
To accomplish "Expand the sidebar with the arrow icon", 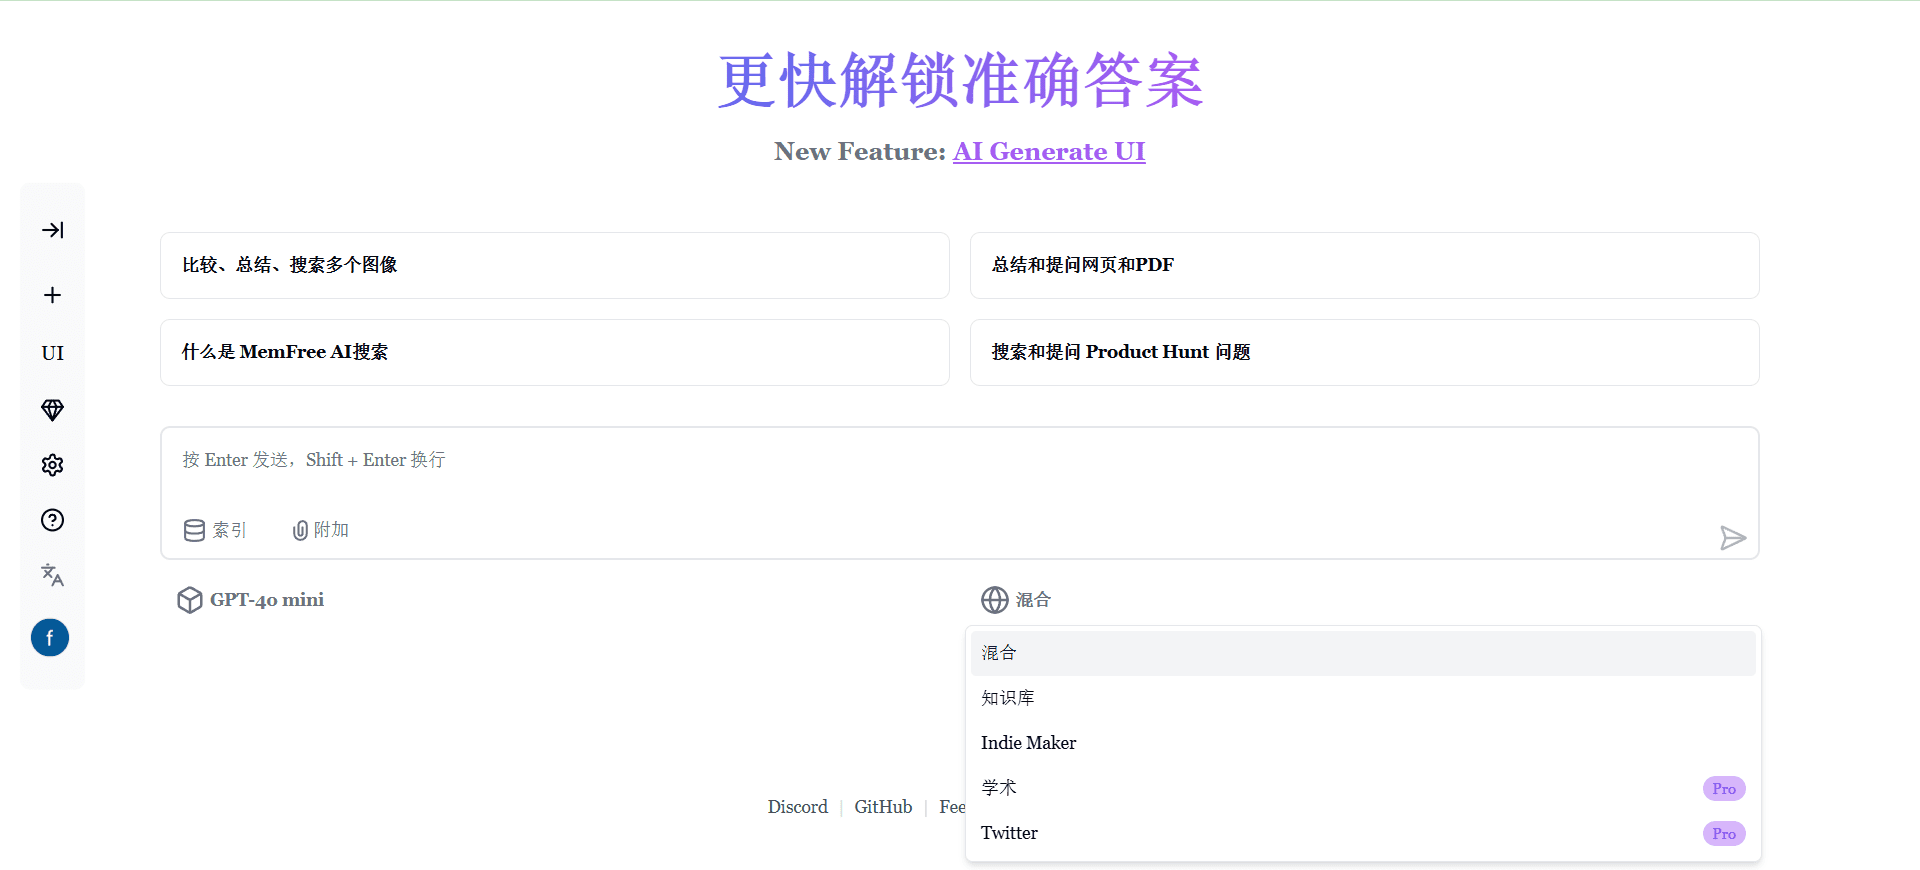I will click(53, 230).
